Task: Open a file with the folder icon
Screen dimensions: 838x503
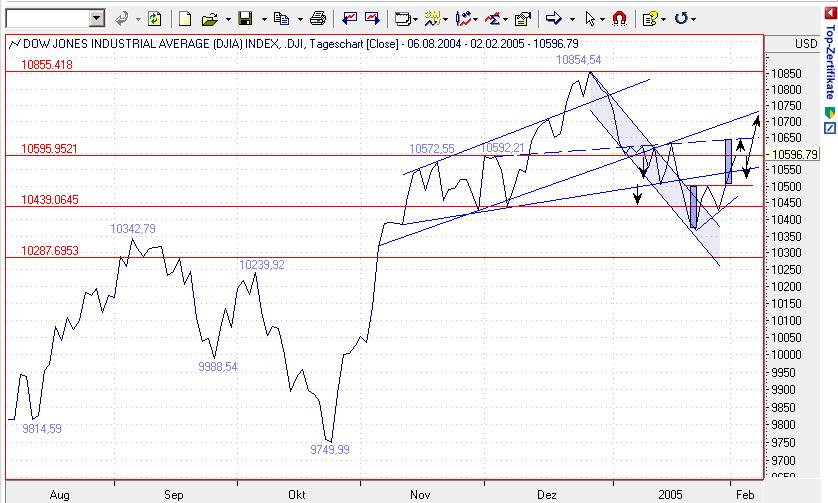Action: click(x=210, y=20)
